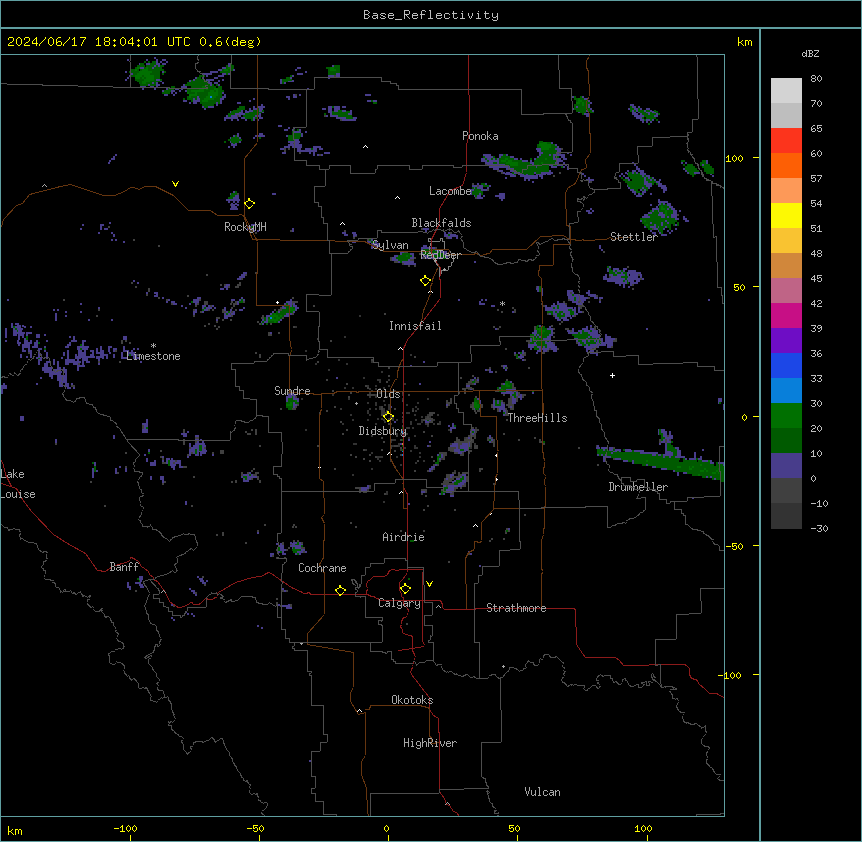Image resolution: width=862 pixels, height=842 pixels.
Task: Click the dBZ legend heading
Action: tap(810, 54)
